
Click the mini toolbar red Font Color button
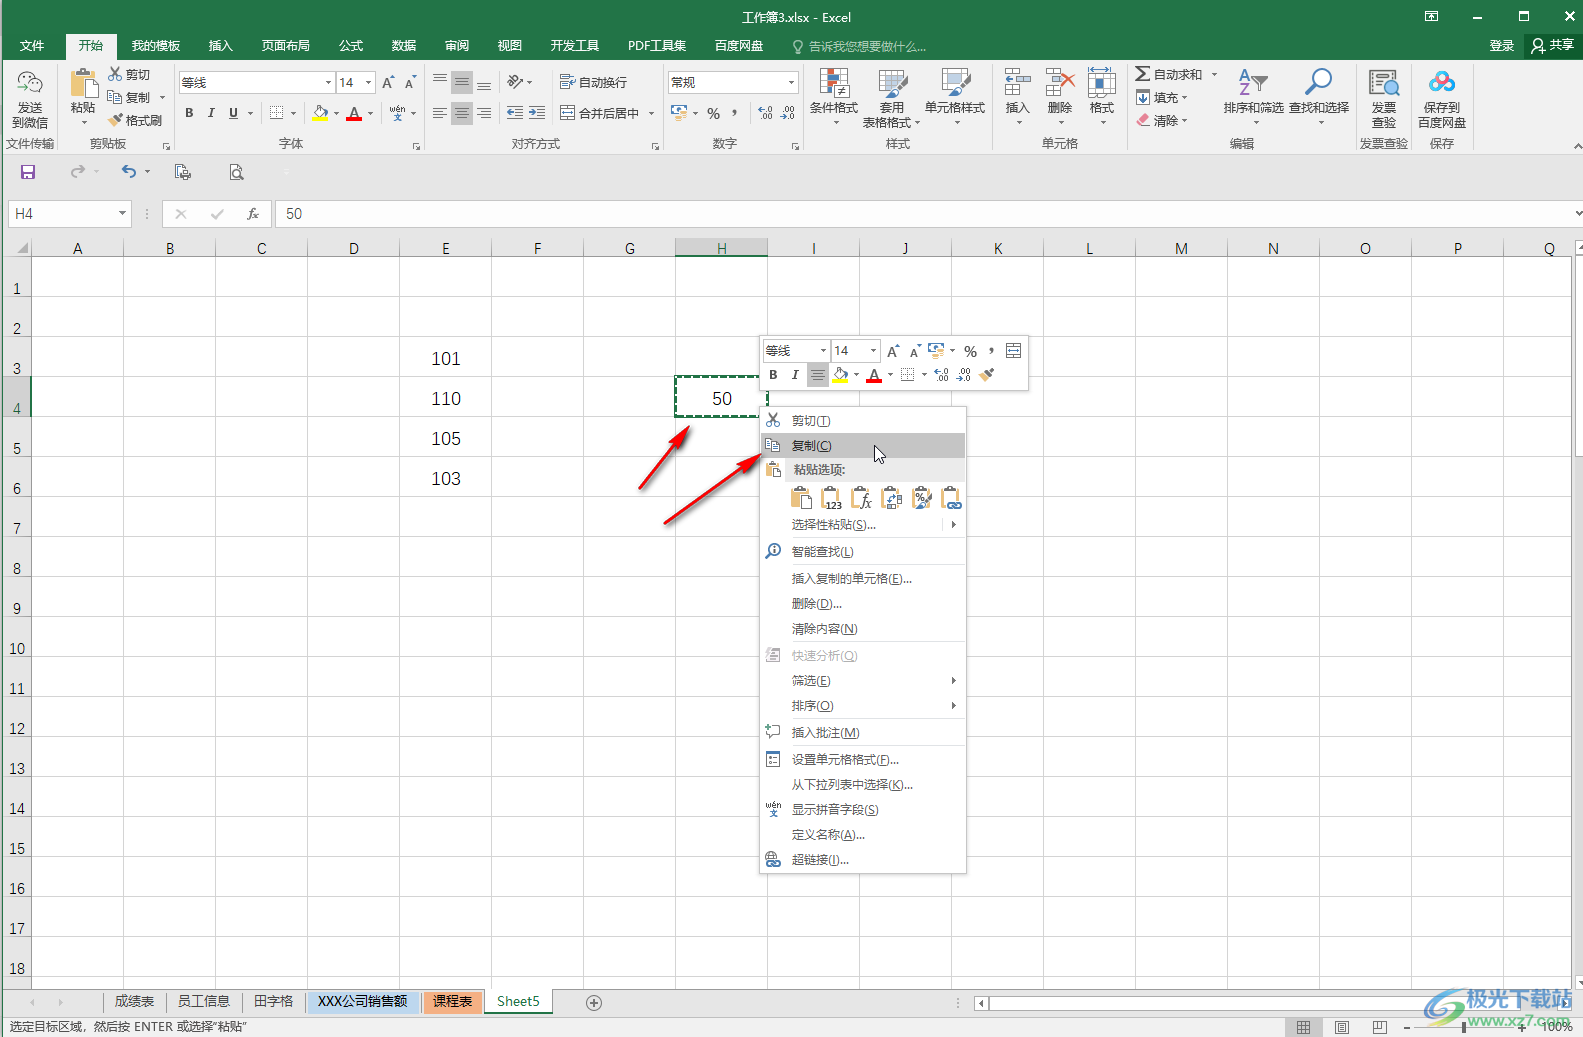coord(874,375)
